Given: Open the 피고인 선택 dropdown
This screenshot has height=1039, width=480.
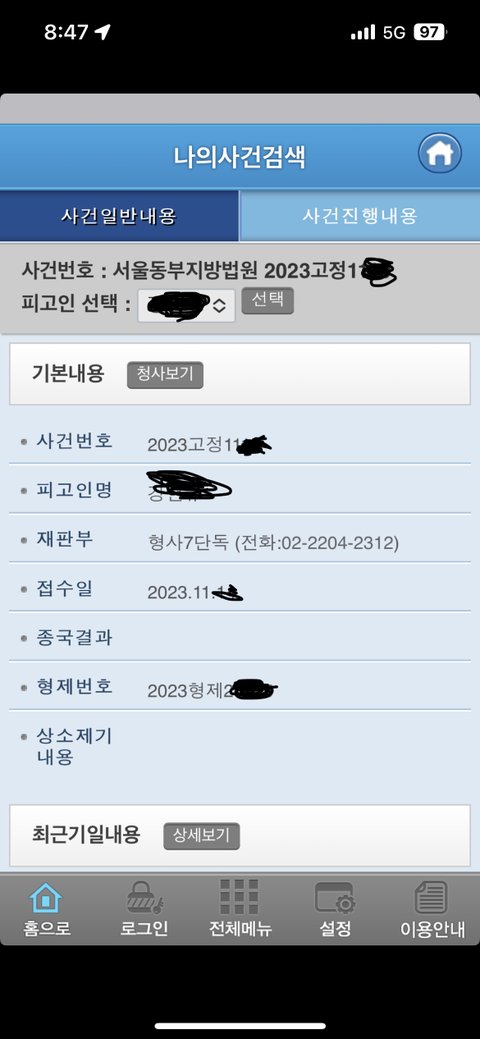Looking at the screenshot, I should (x=186, y=305).
